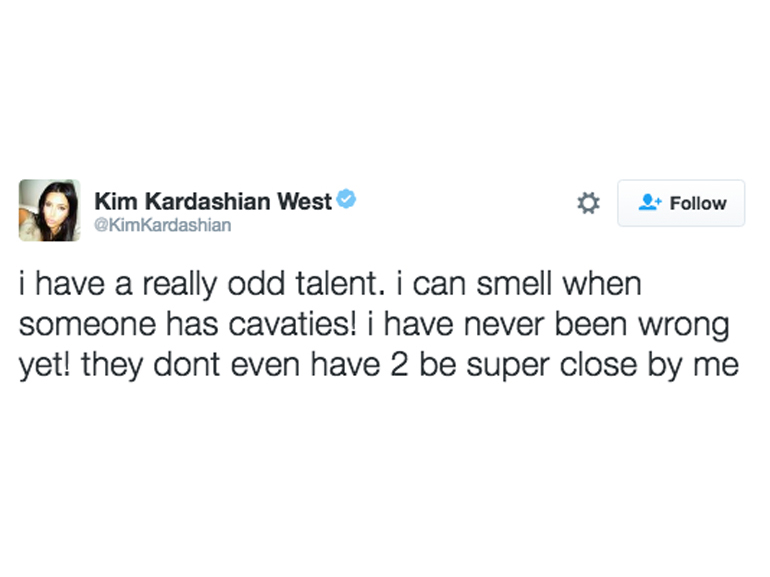Click the person-plus icon inside Follow
Screen dimensions: 770x577
[x=650, y=203]
